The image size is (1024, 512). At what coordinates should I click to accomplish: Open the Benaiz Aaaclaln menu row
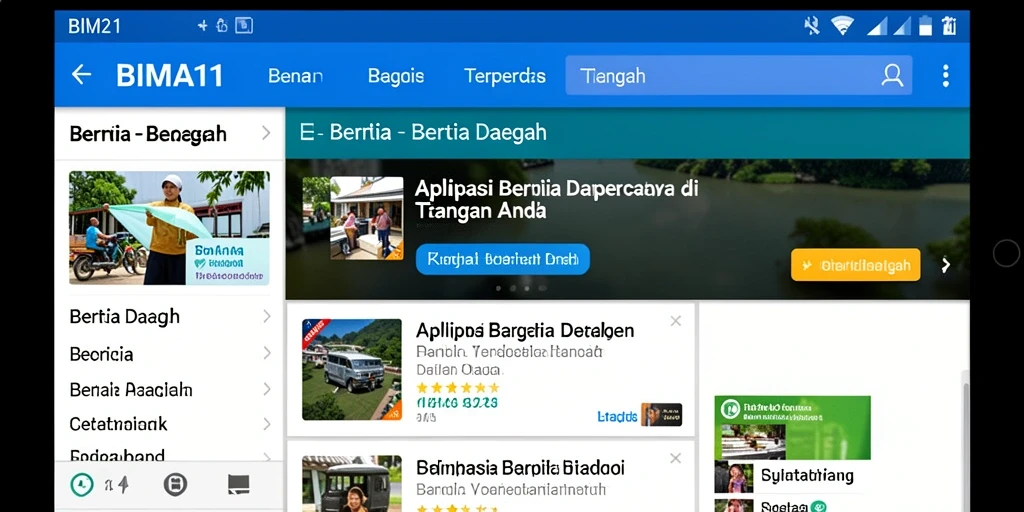(169, 390)
